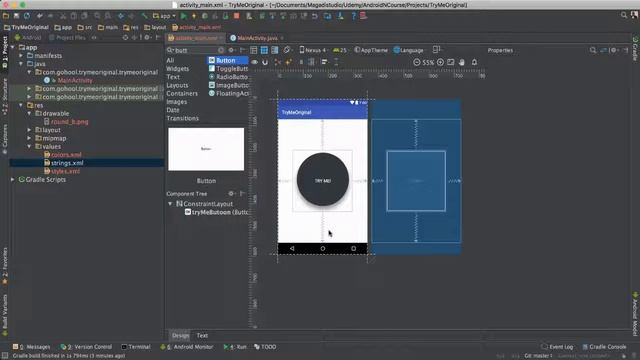Open the Terminal tool window
This screenshot has height=360, width=640.
pos(136,347)
